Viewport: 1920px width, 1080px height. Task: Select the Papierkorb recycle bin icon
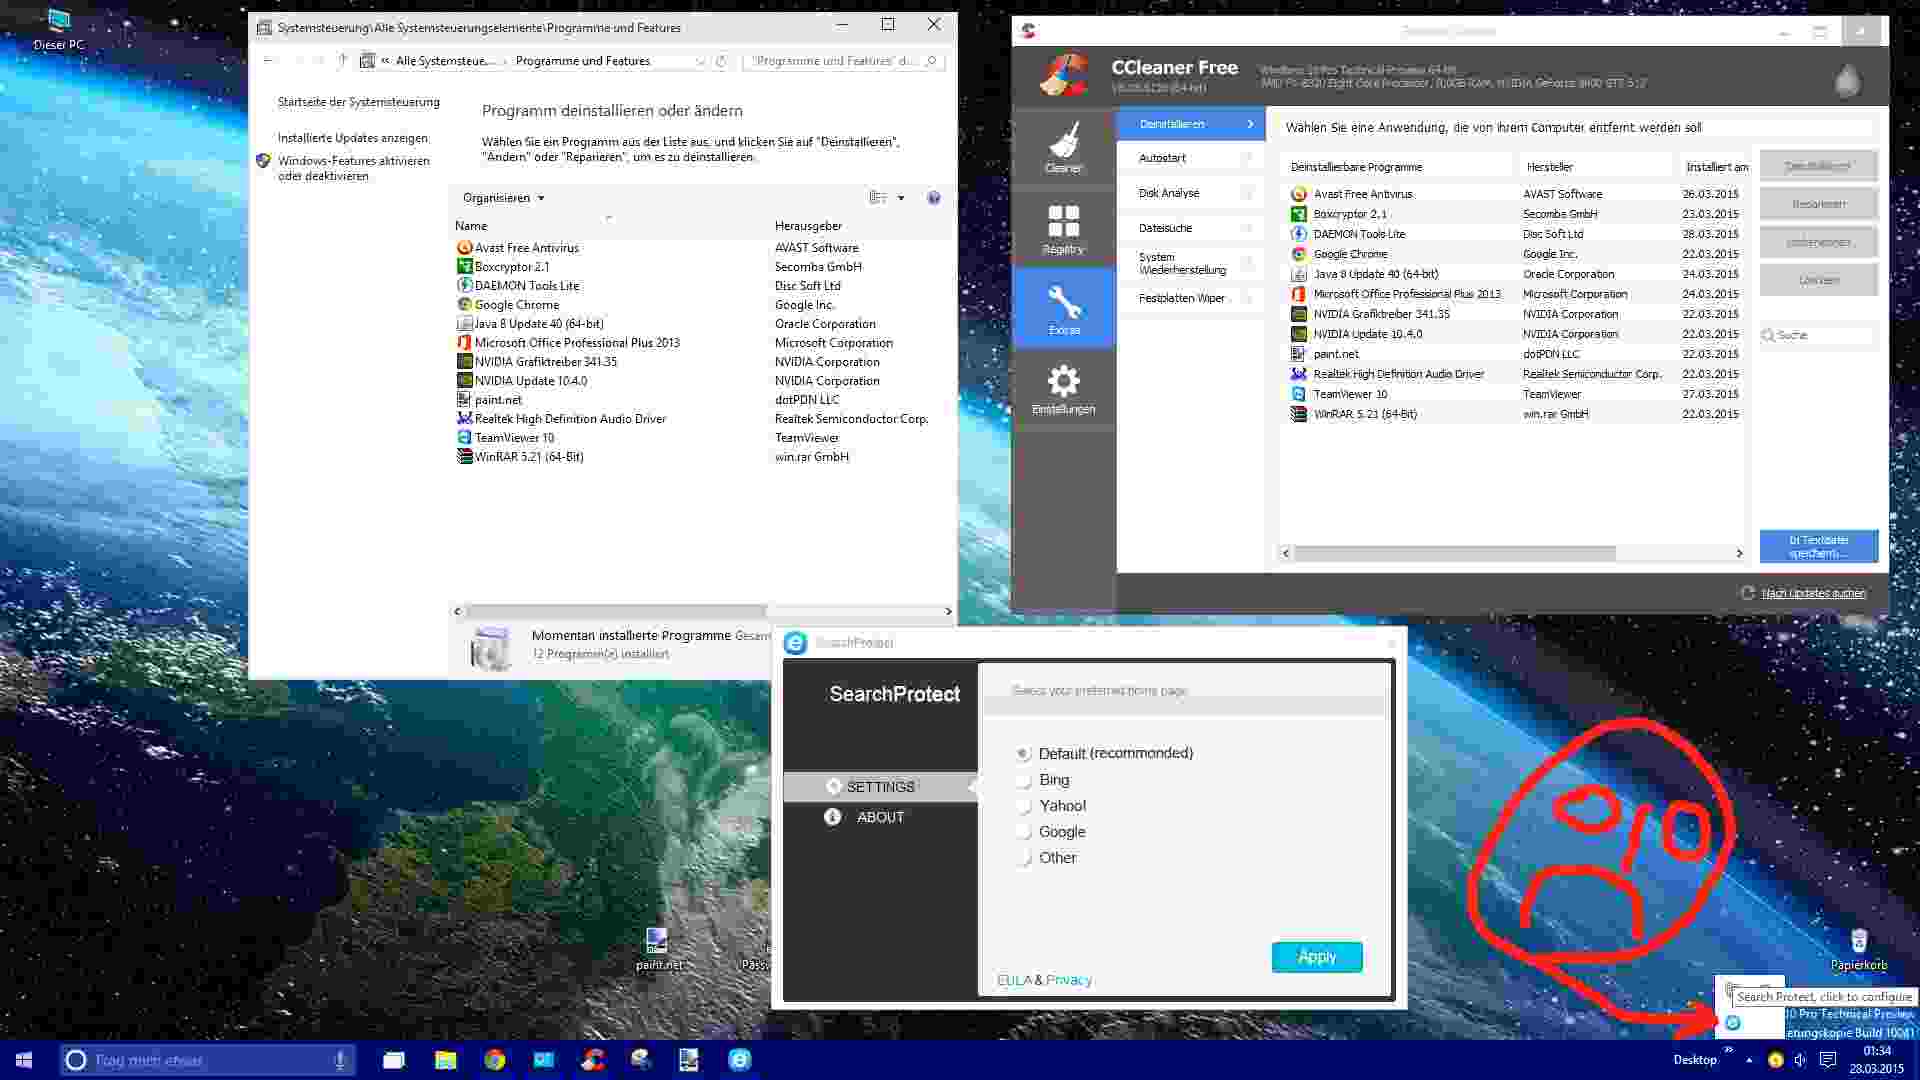point(1859,949)
